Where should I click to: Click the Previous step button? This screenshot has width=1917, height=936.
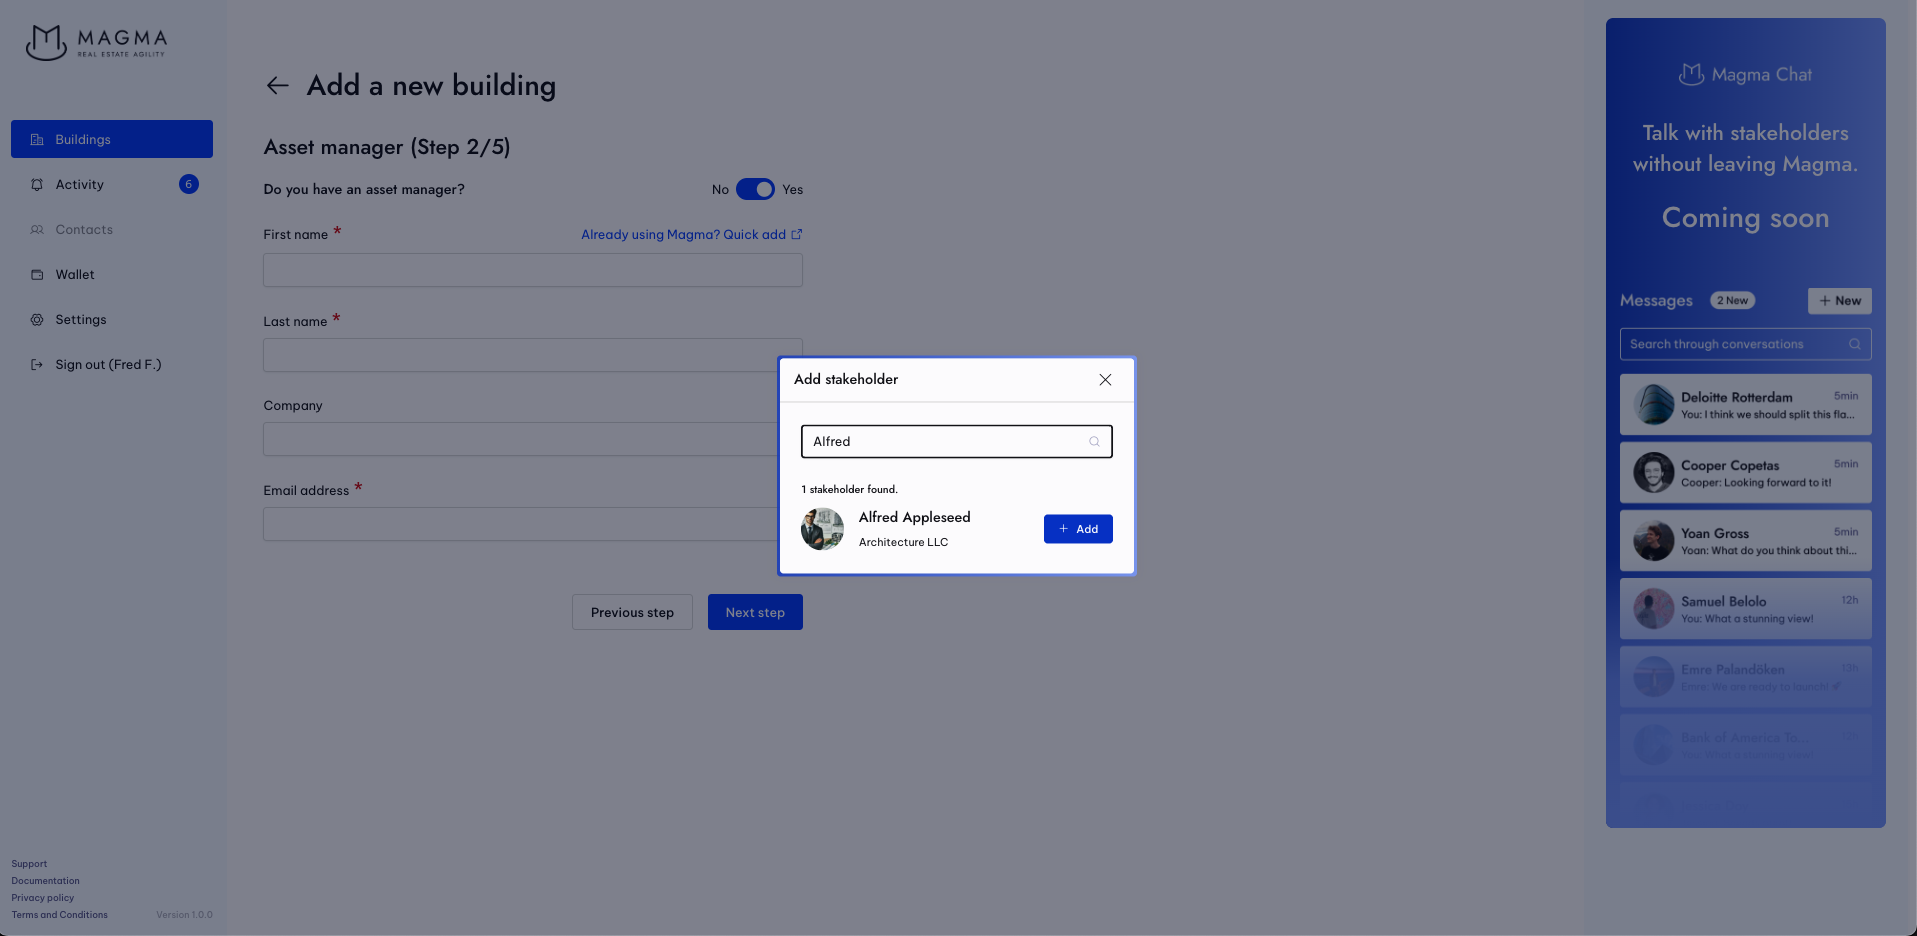(x=632, y=612)
